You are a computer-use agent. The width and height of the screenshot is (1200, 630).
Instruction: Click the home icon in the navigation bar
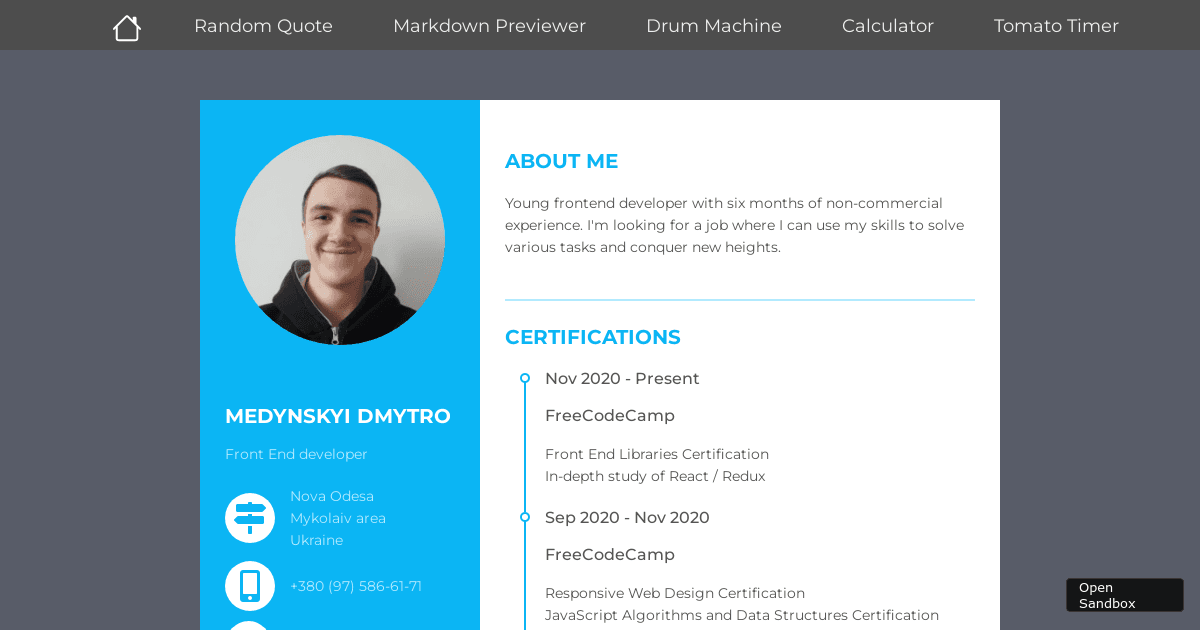[x=126, y=26]
